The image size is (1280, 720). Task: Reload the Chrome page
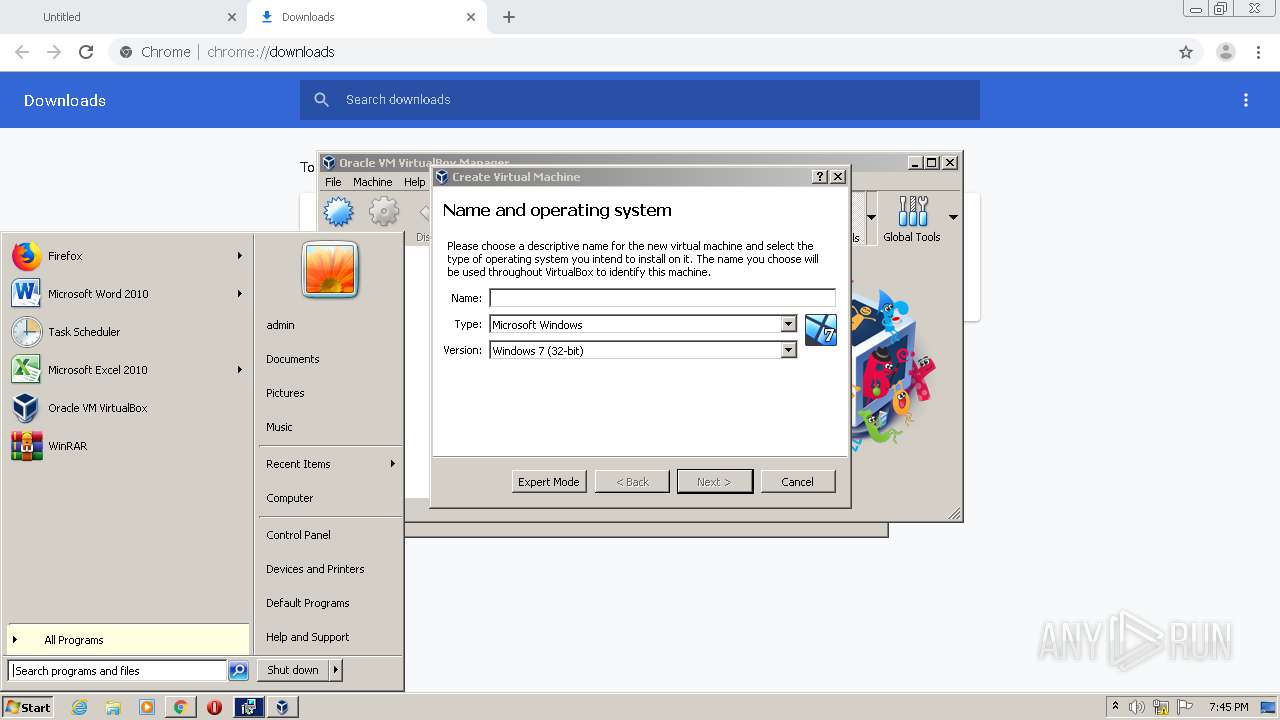pyautogui.click(x=86, y=52)
